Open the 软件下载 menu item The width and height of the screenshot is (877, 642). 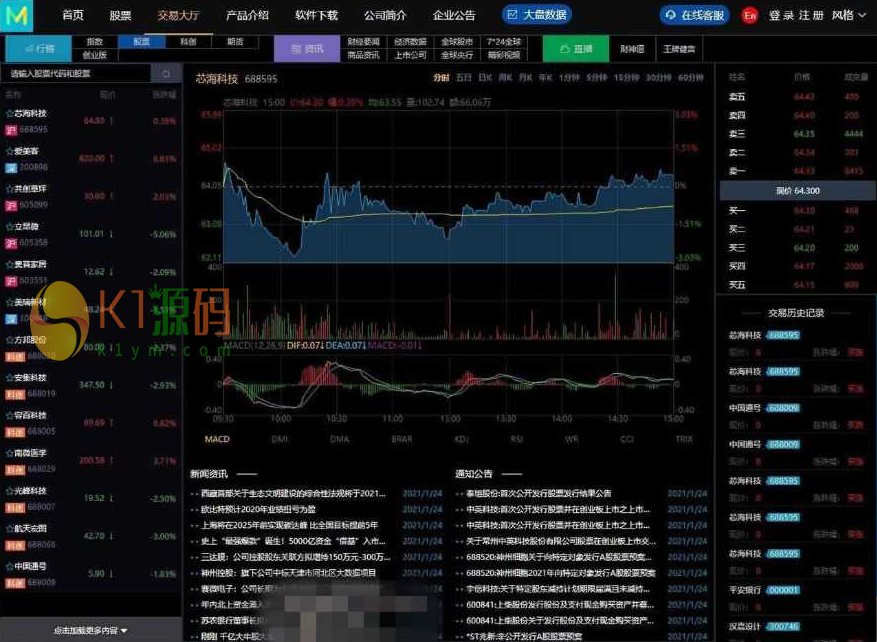point(317,15)
